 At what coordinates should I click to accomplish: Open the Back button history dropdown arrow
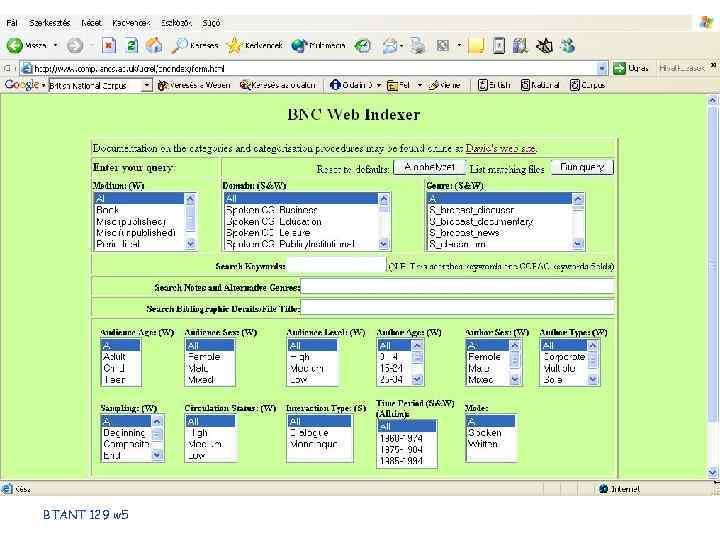click(56, 45)
